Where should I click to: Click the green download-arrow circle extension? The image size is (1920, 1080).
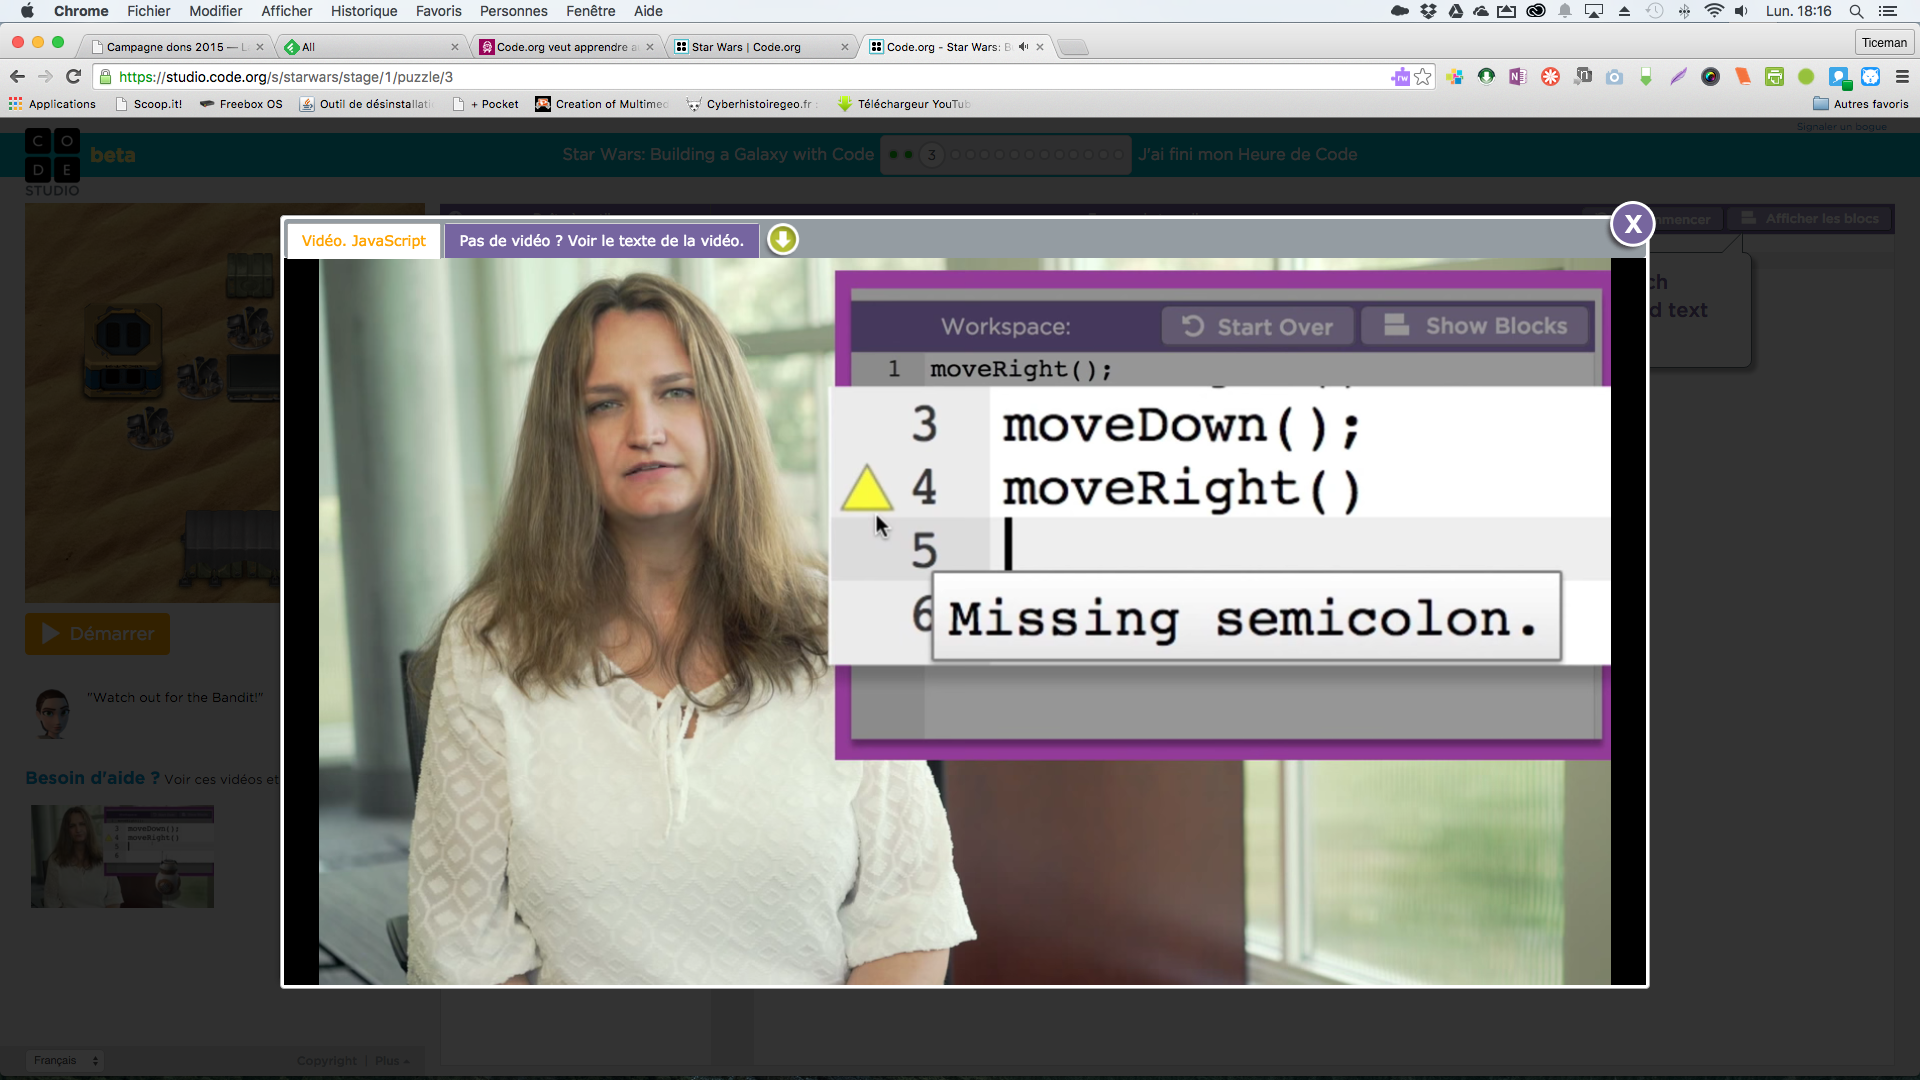(1486, 77)
